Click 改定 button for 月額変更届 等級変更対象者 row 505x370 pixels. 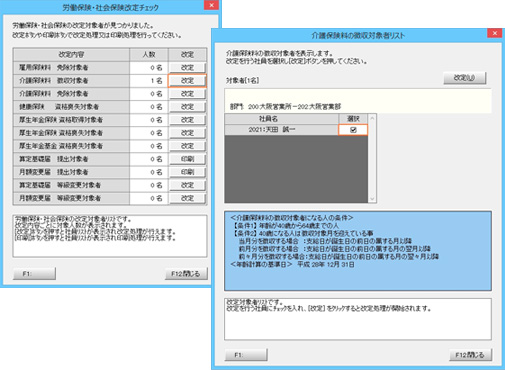click(x=187, y=198)
